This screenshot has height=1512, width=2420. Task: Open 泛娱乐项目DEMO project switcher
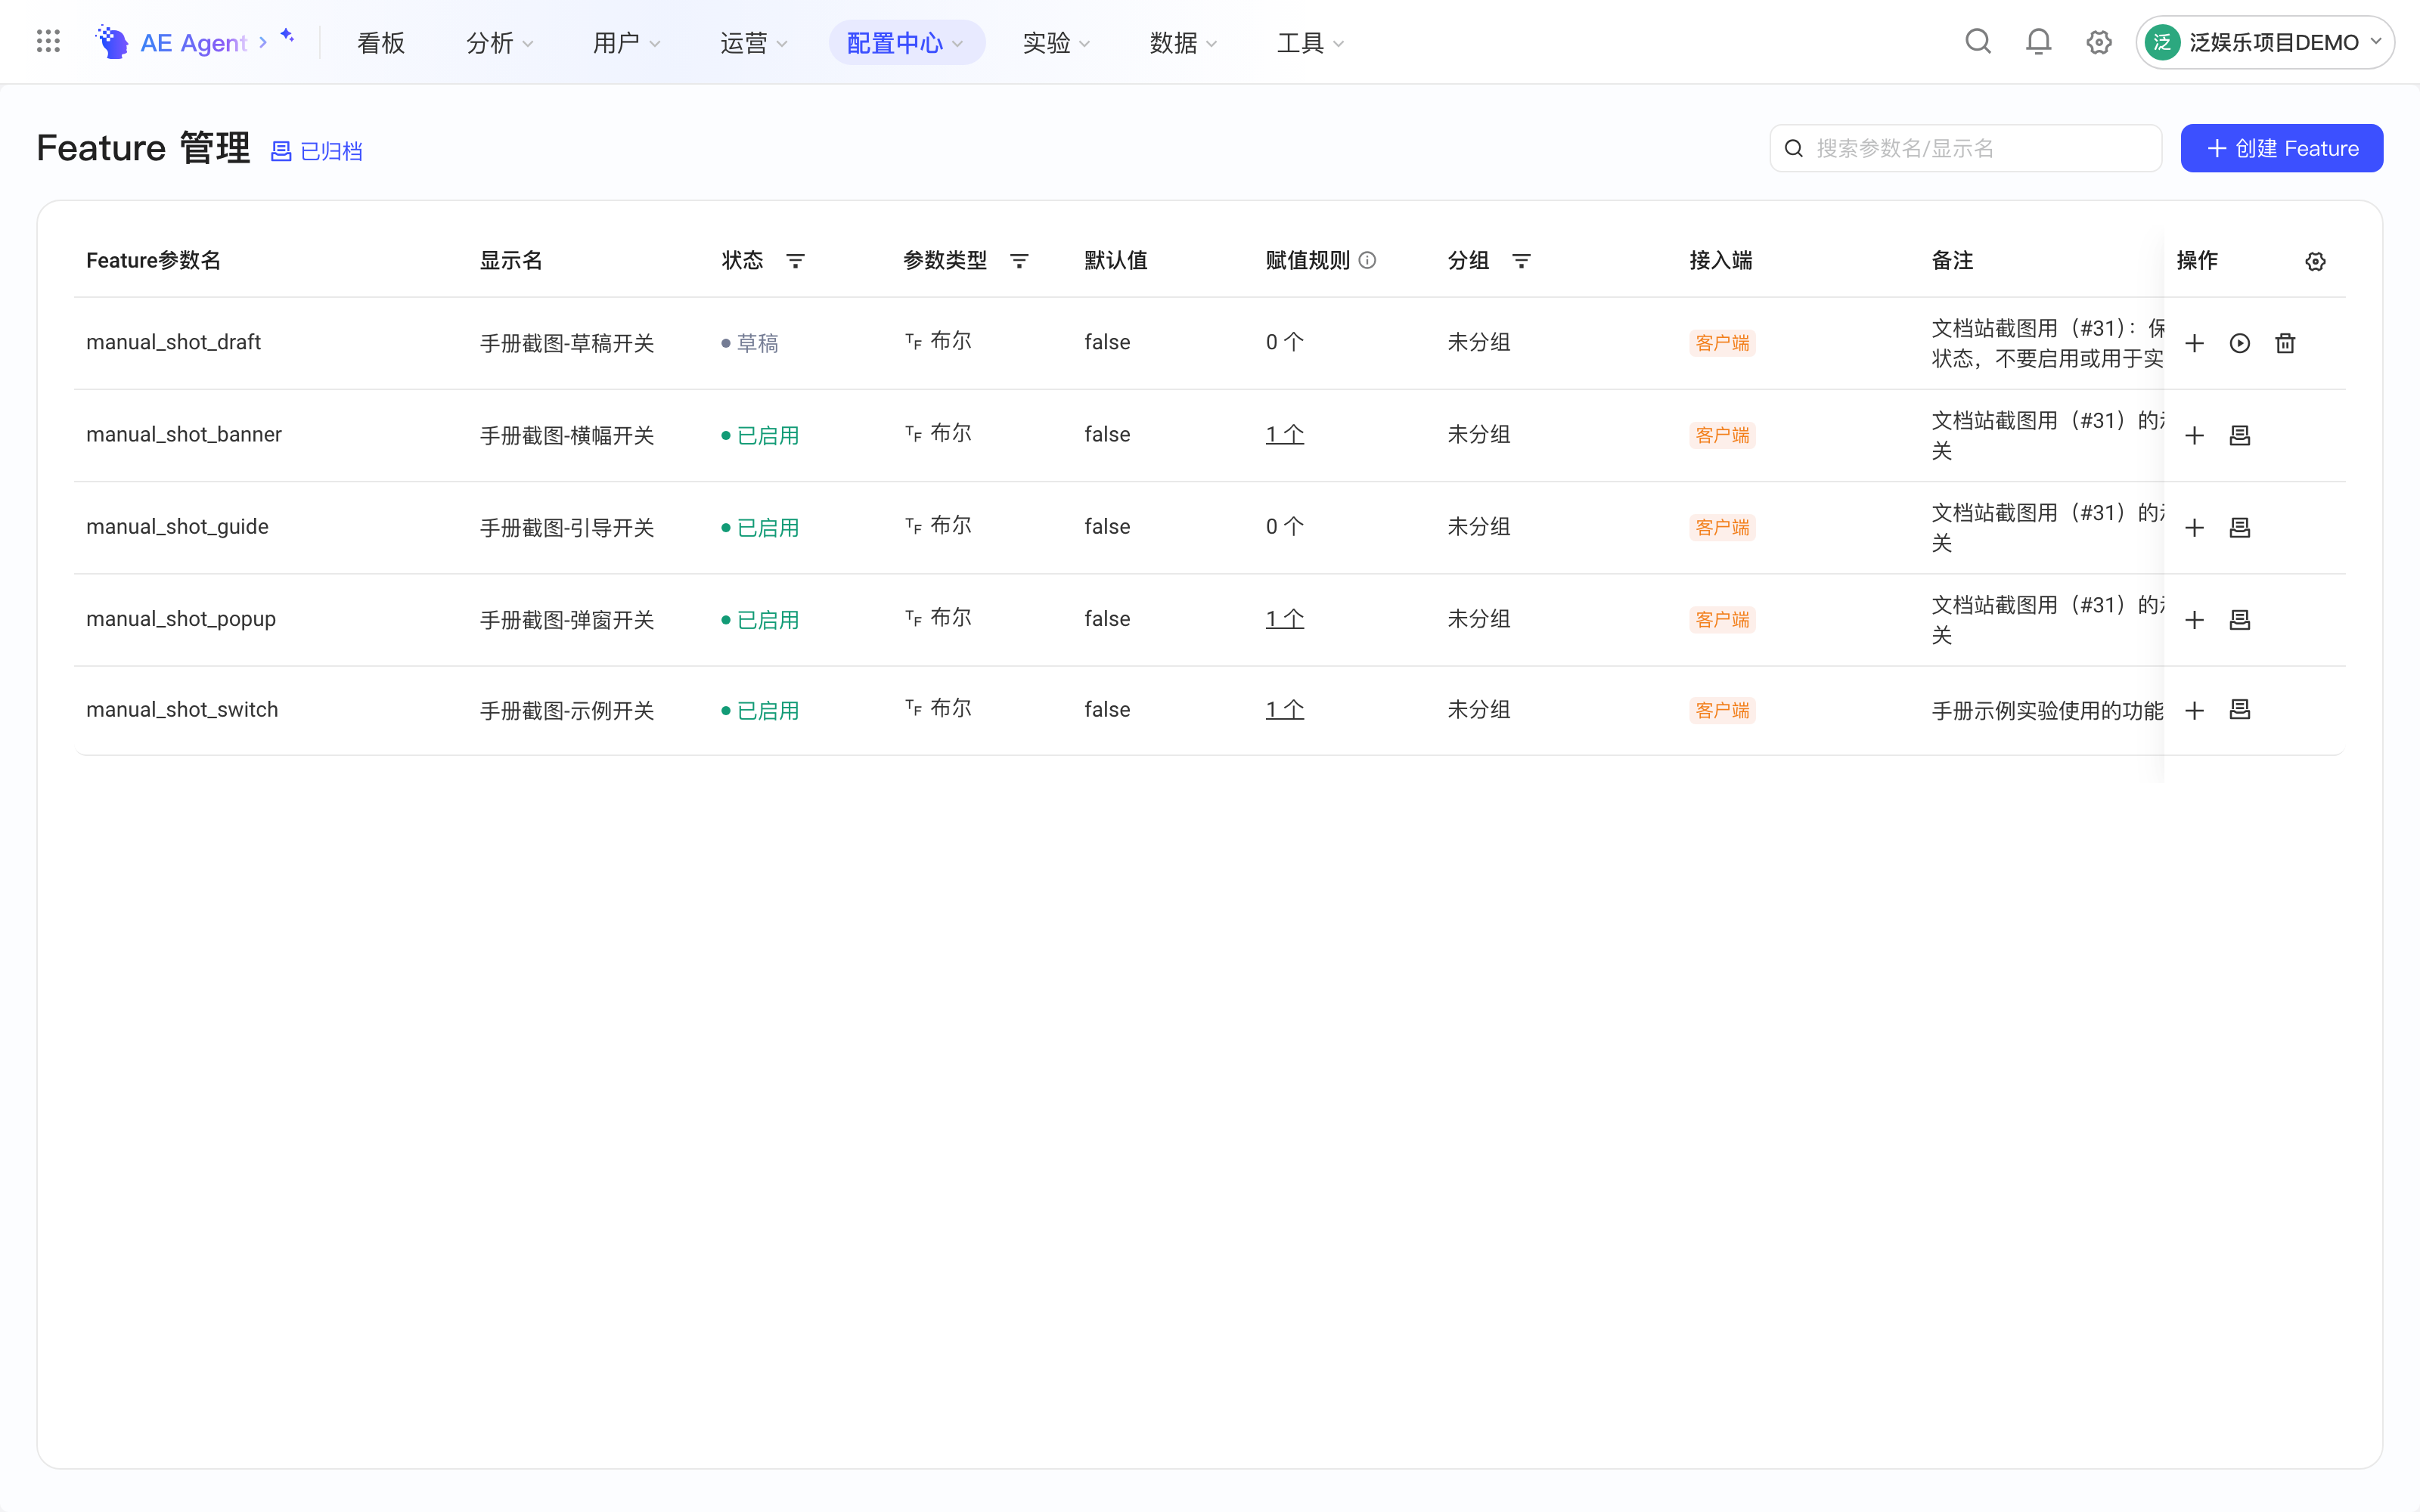pos(2264,42)
